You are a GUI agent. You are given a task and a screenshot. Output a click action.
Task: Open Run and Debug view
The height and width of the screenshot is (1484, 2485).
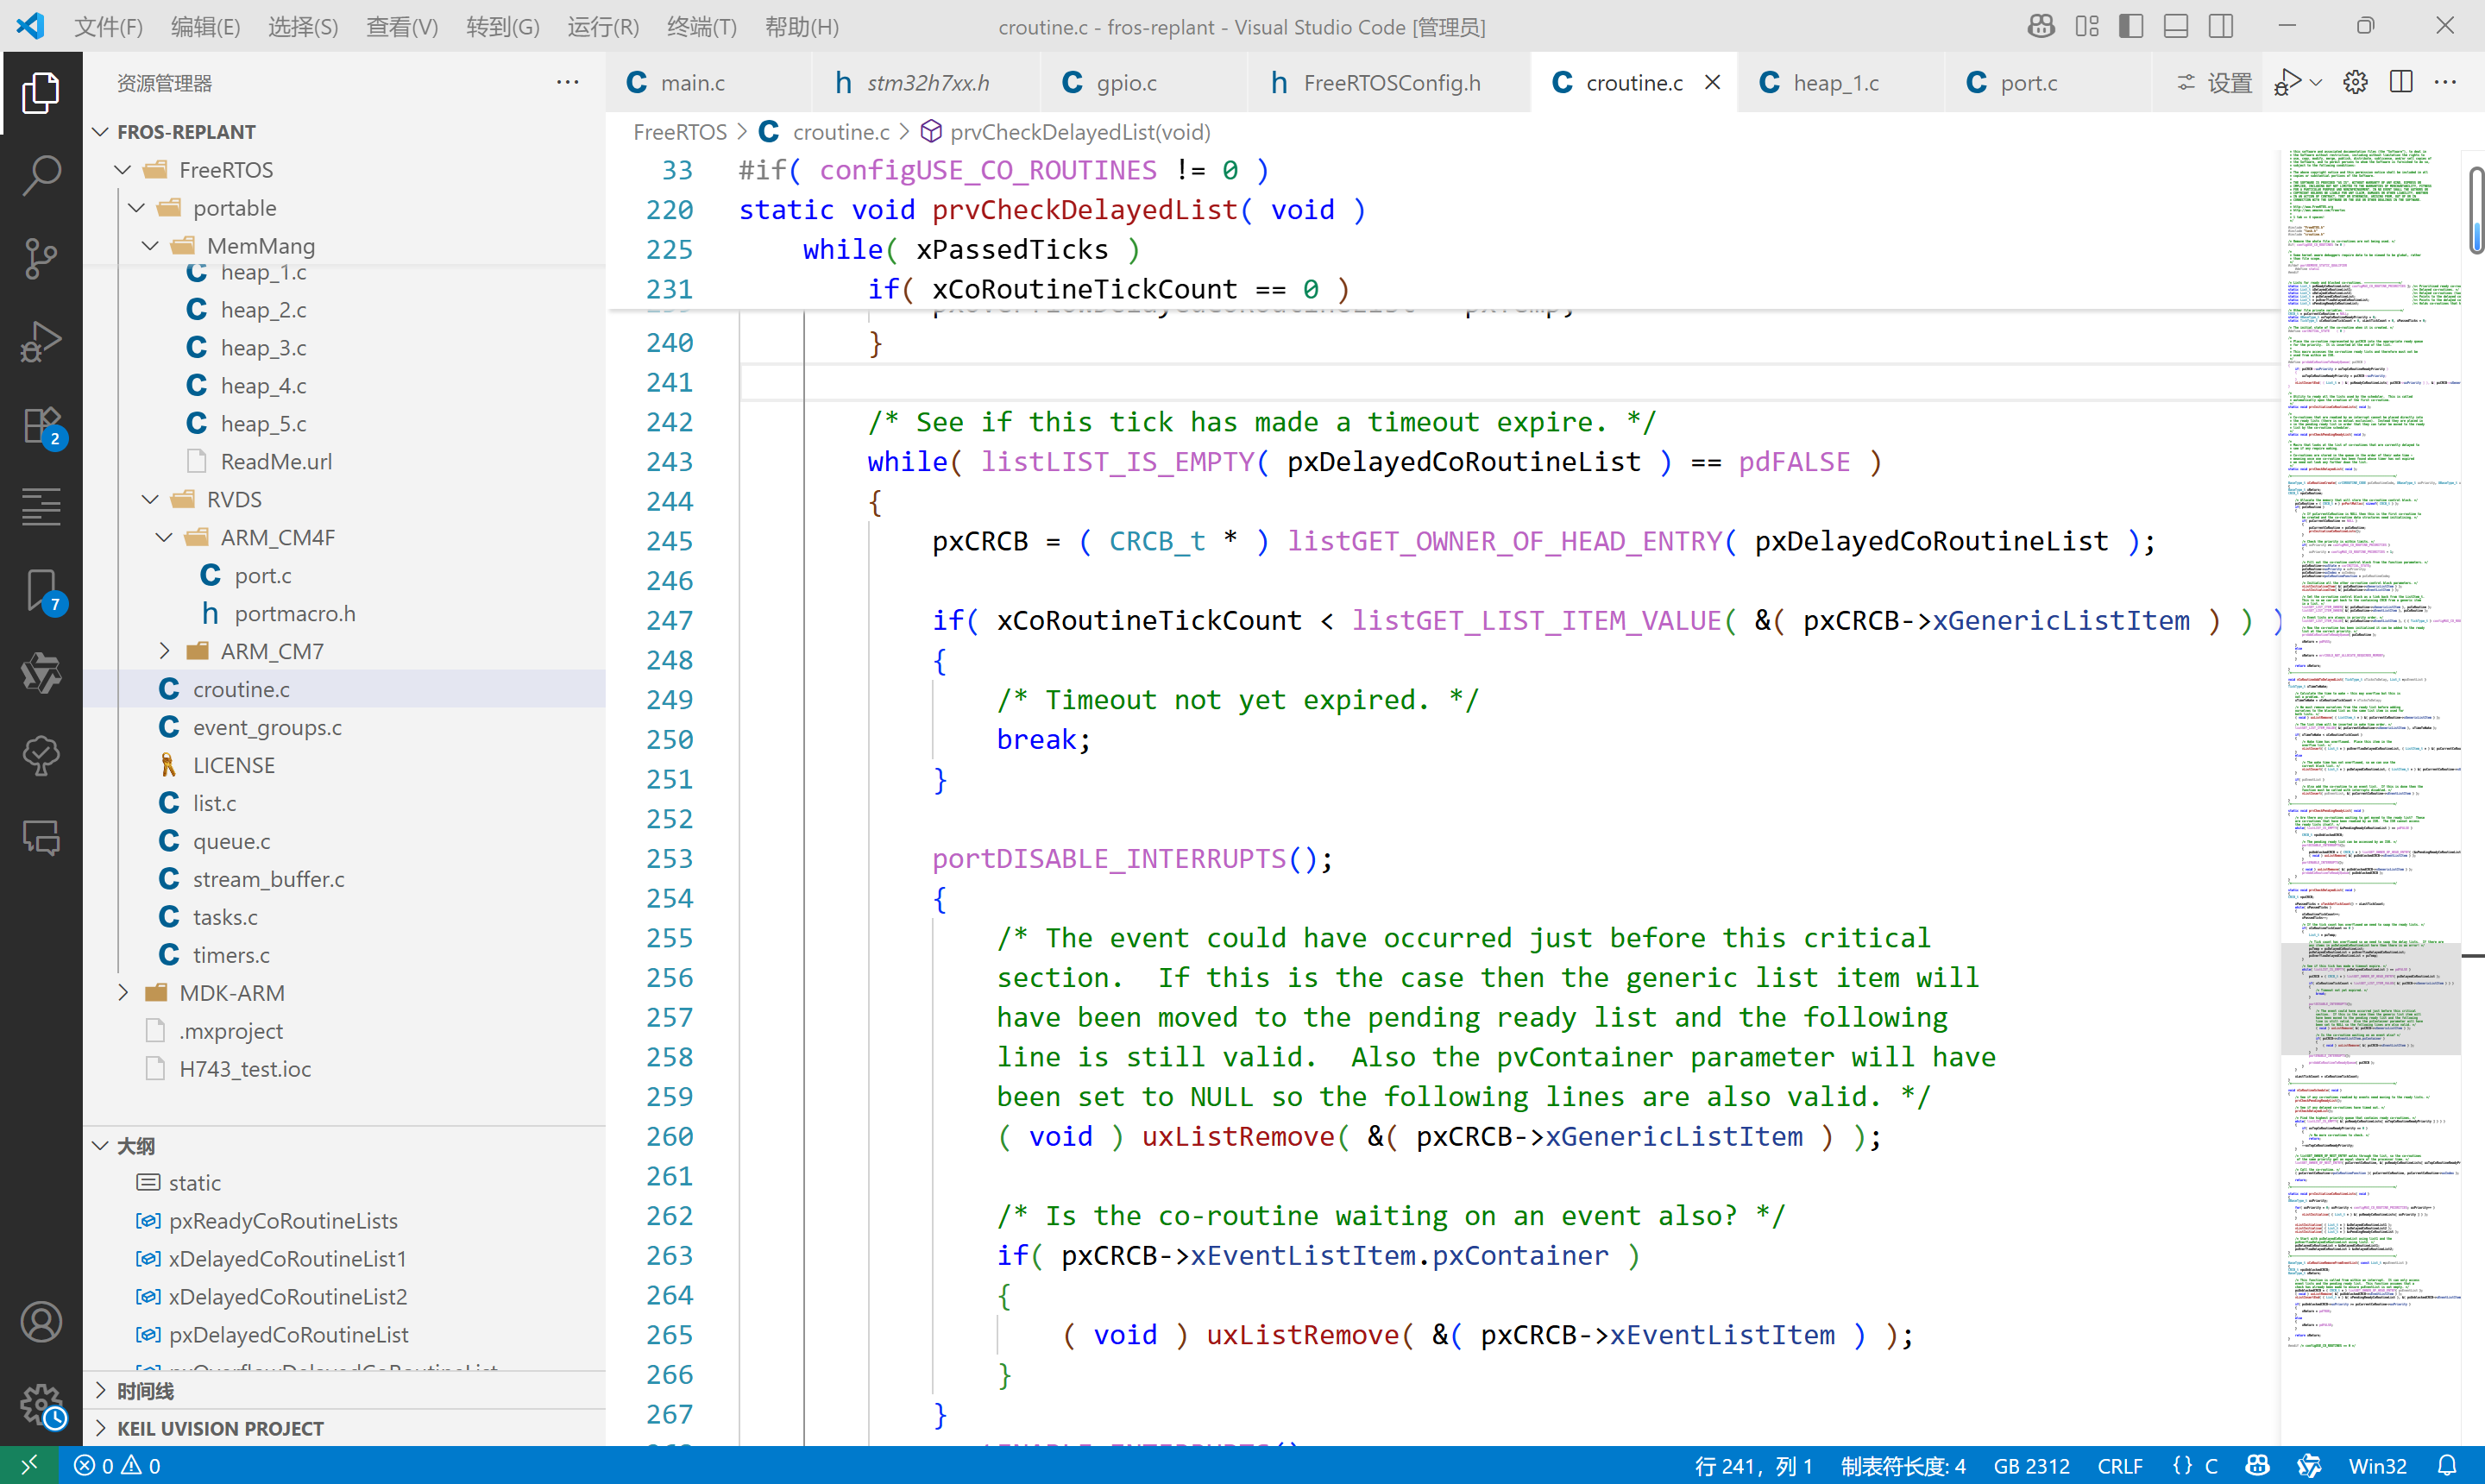(41, 341)
